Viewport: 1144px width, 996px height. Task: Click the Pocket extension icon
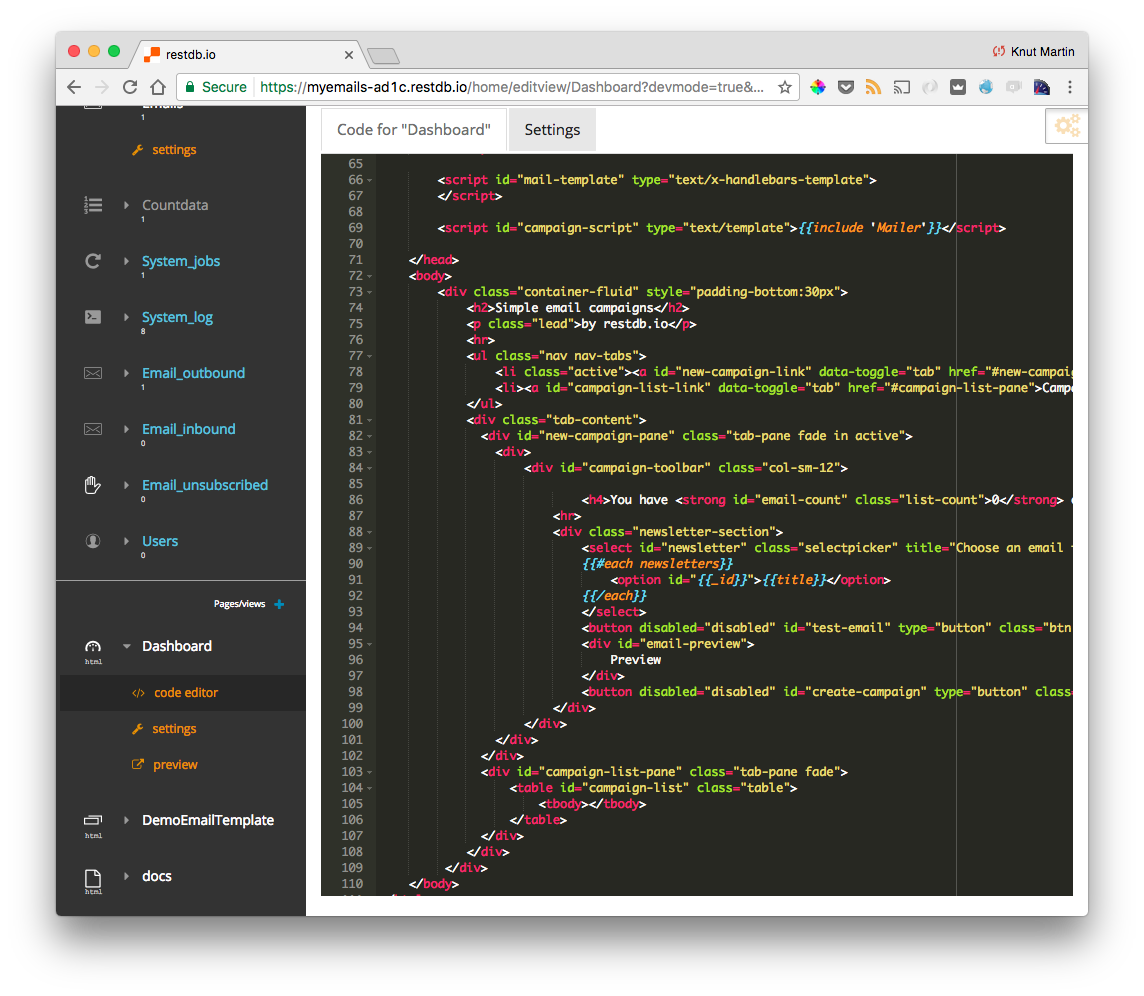pos(846,87)
